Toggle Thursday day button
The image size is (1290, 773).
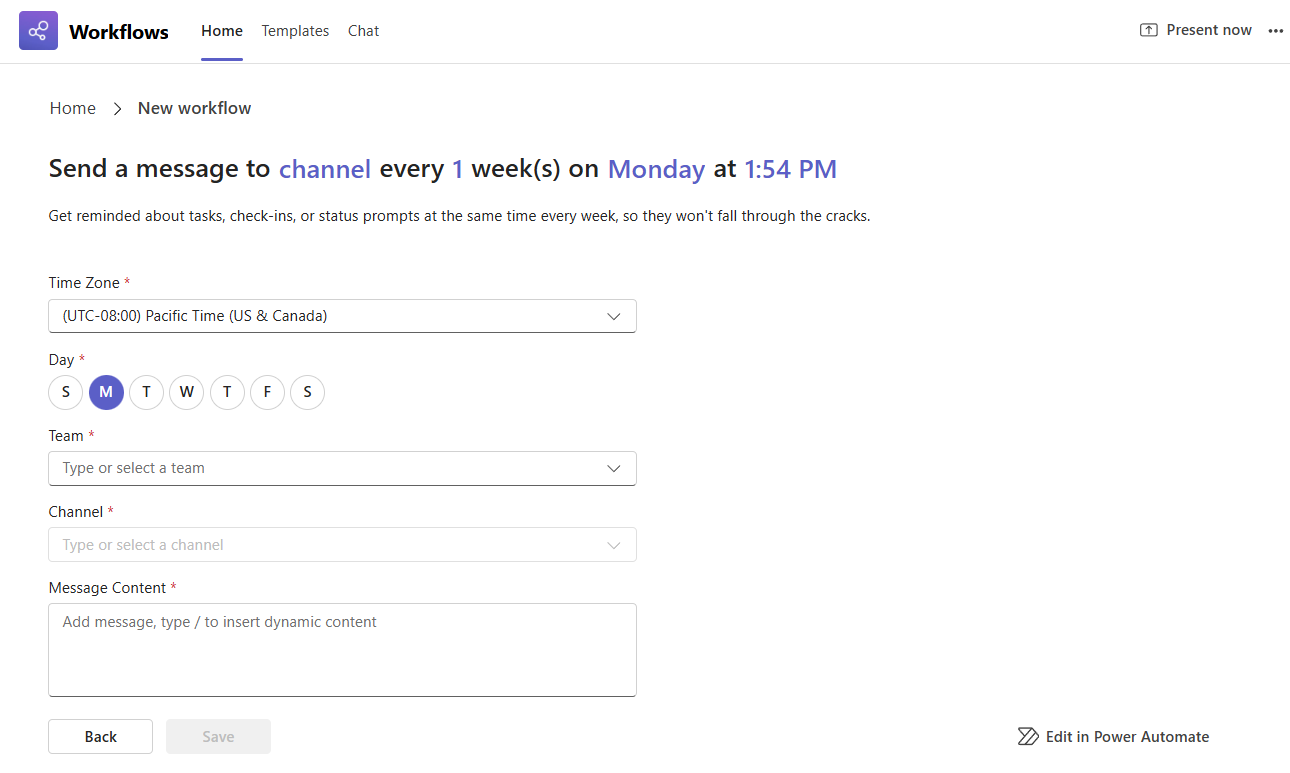(227, 392)
